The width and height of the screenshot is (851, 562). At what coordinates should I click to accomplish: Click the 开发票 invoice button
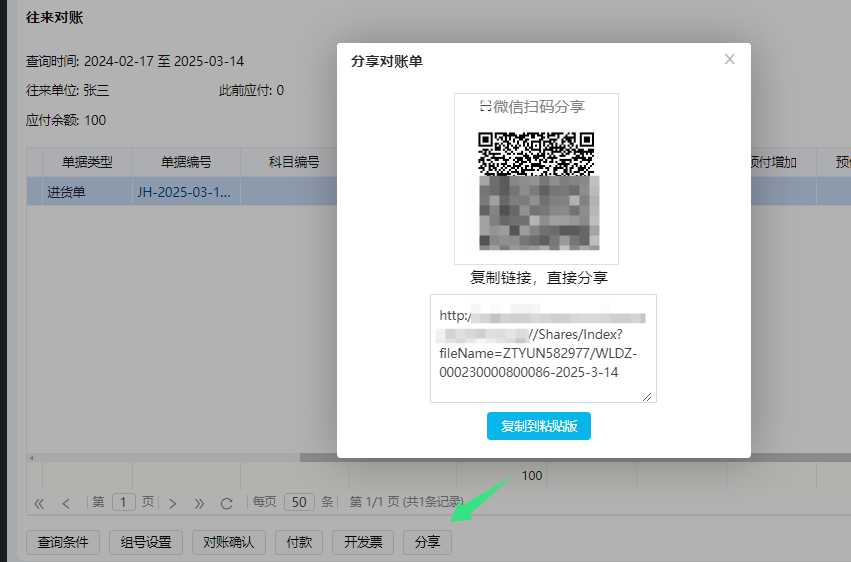pos(363,542)
